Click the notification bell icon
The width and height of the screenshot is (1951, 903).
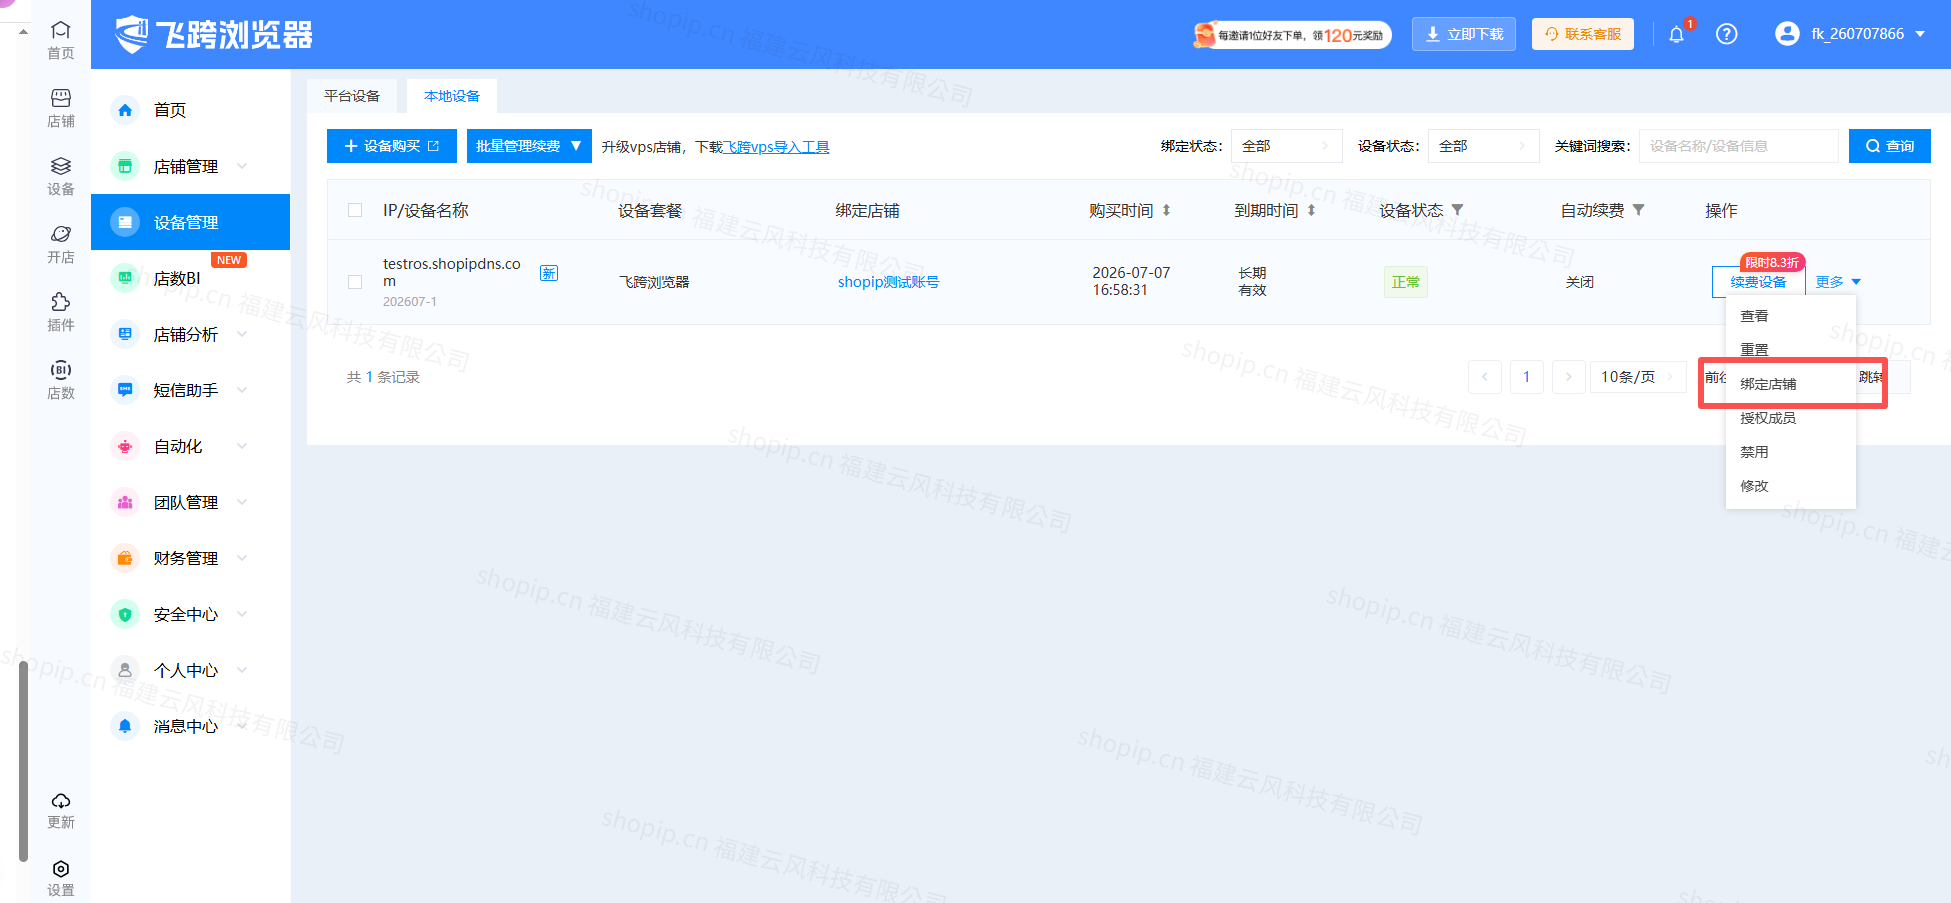click(1677, 35)
